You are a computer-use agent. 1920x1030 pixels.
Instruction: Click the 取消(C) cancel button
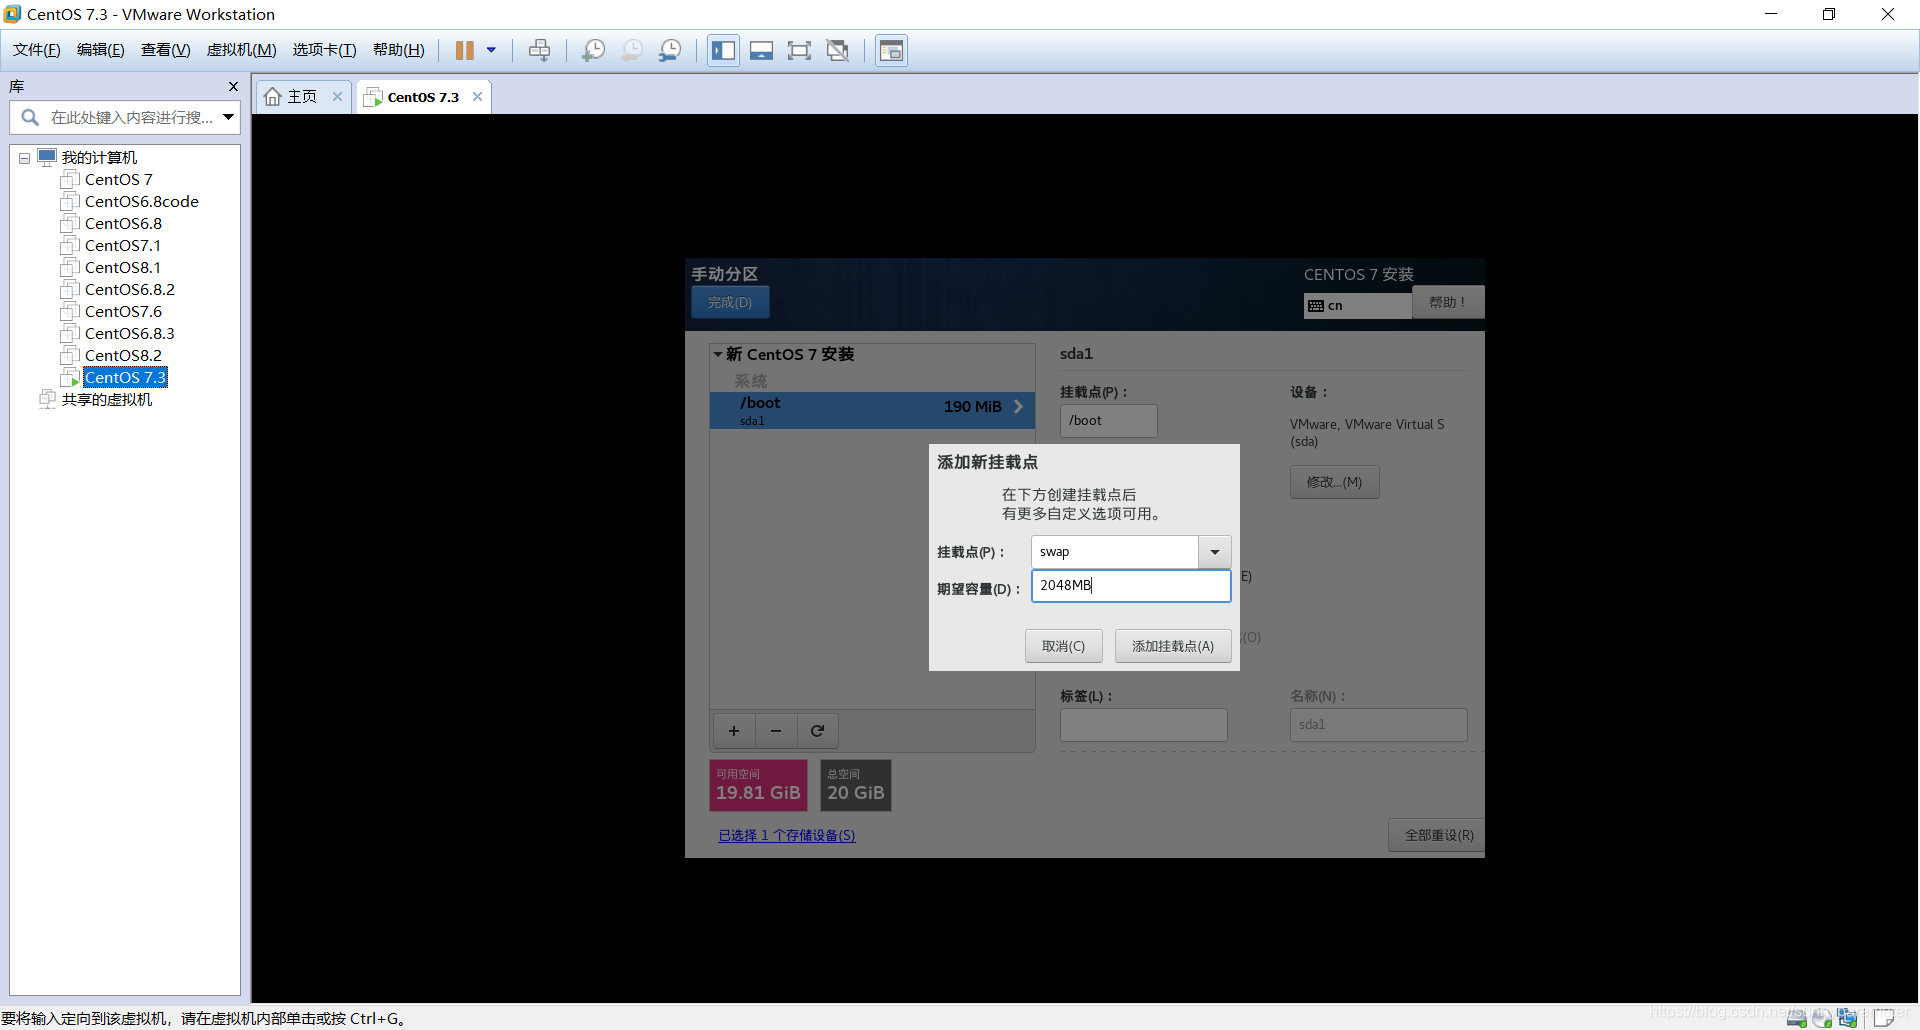pyautogui.click(x=1063, y=646)
